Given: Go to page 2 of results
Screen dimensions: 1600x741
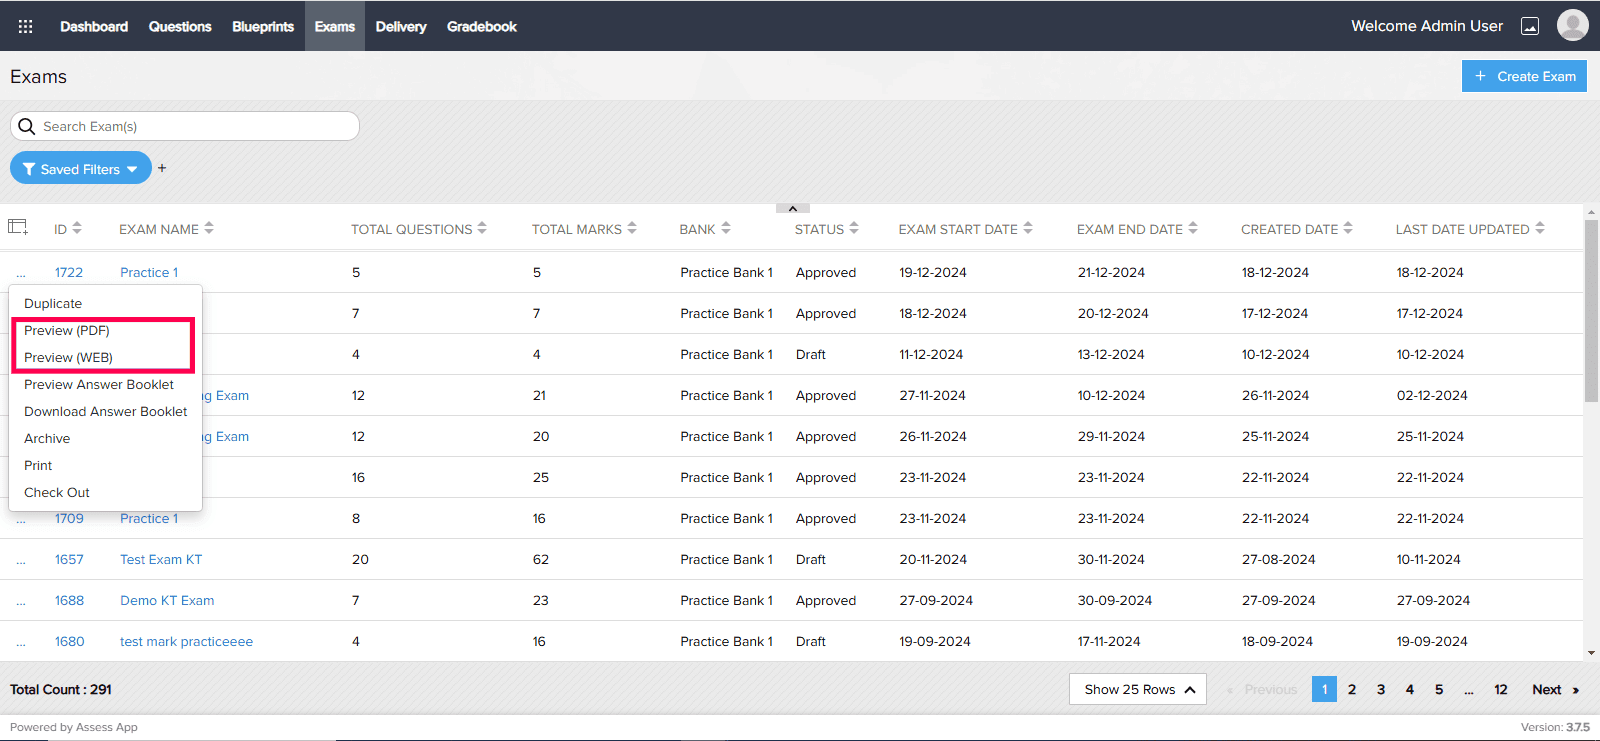Looking at the screenshot, I should click(x=1352, y=689).
